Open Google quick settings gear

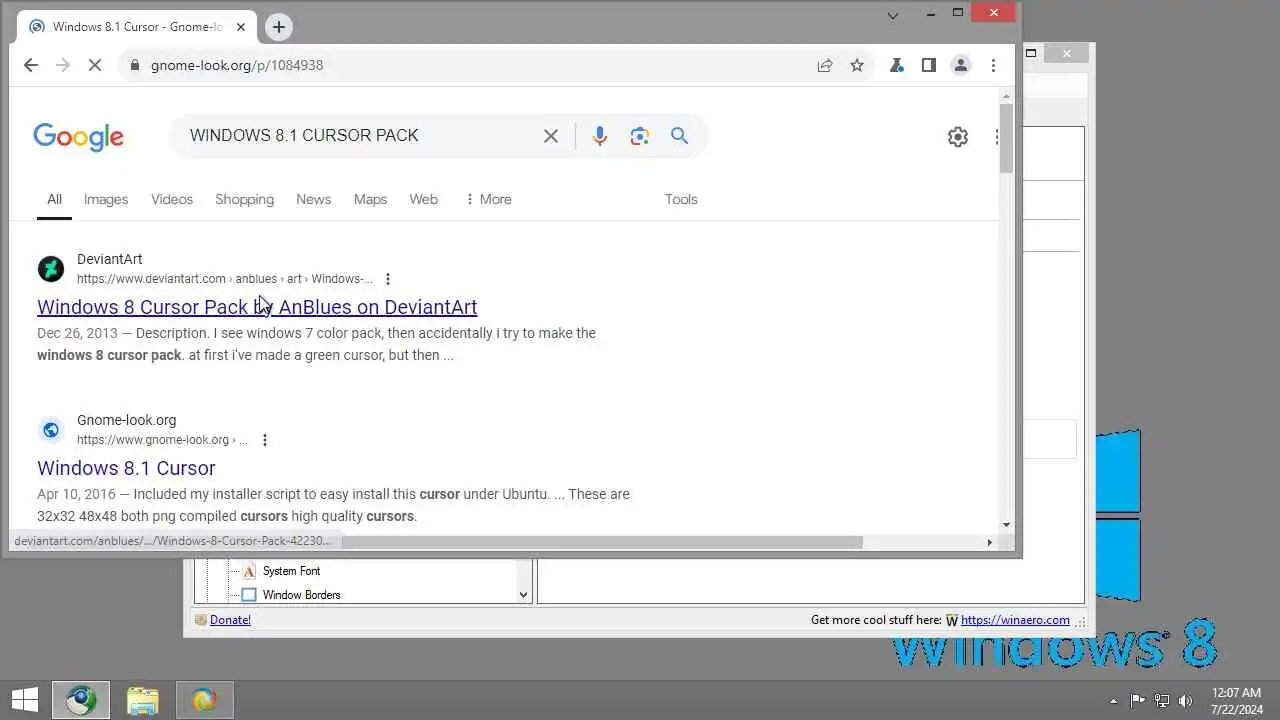pyautogui.click(x=958, y=137)
